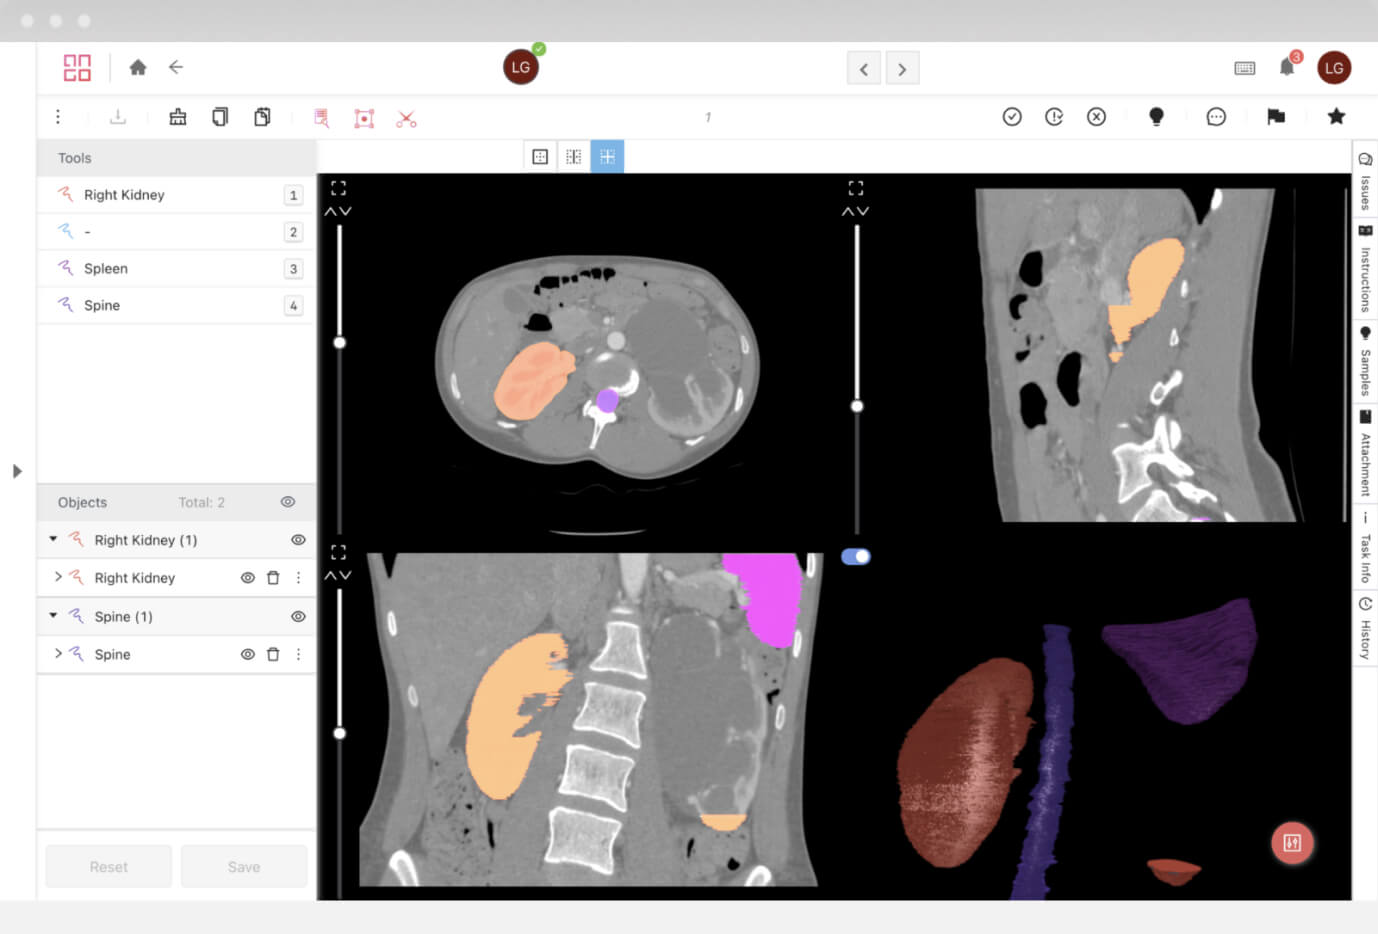Toggle visibility of the Spine object
Image resolution: width=1378 pixels, height=934 pixels.
click(248, 655)
